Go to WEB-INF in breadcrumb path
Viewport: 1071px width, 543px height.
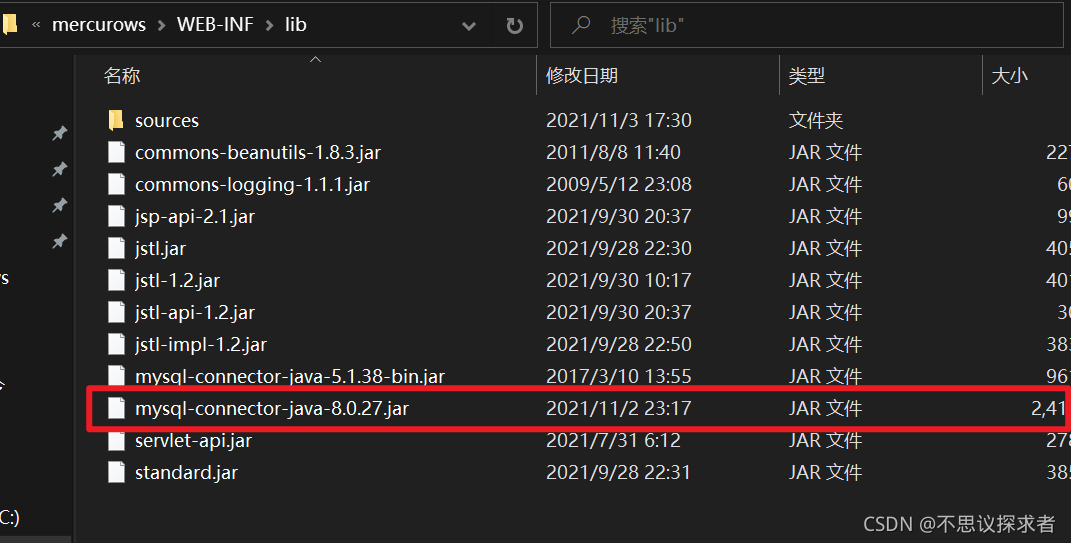pyautogui.click(x=215, y=25)
